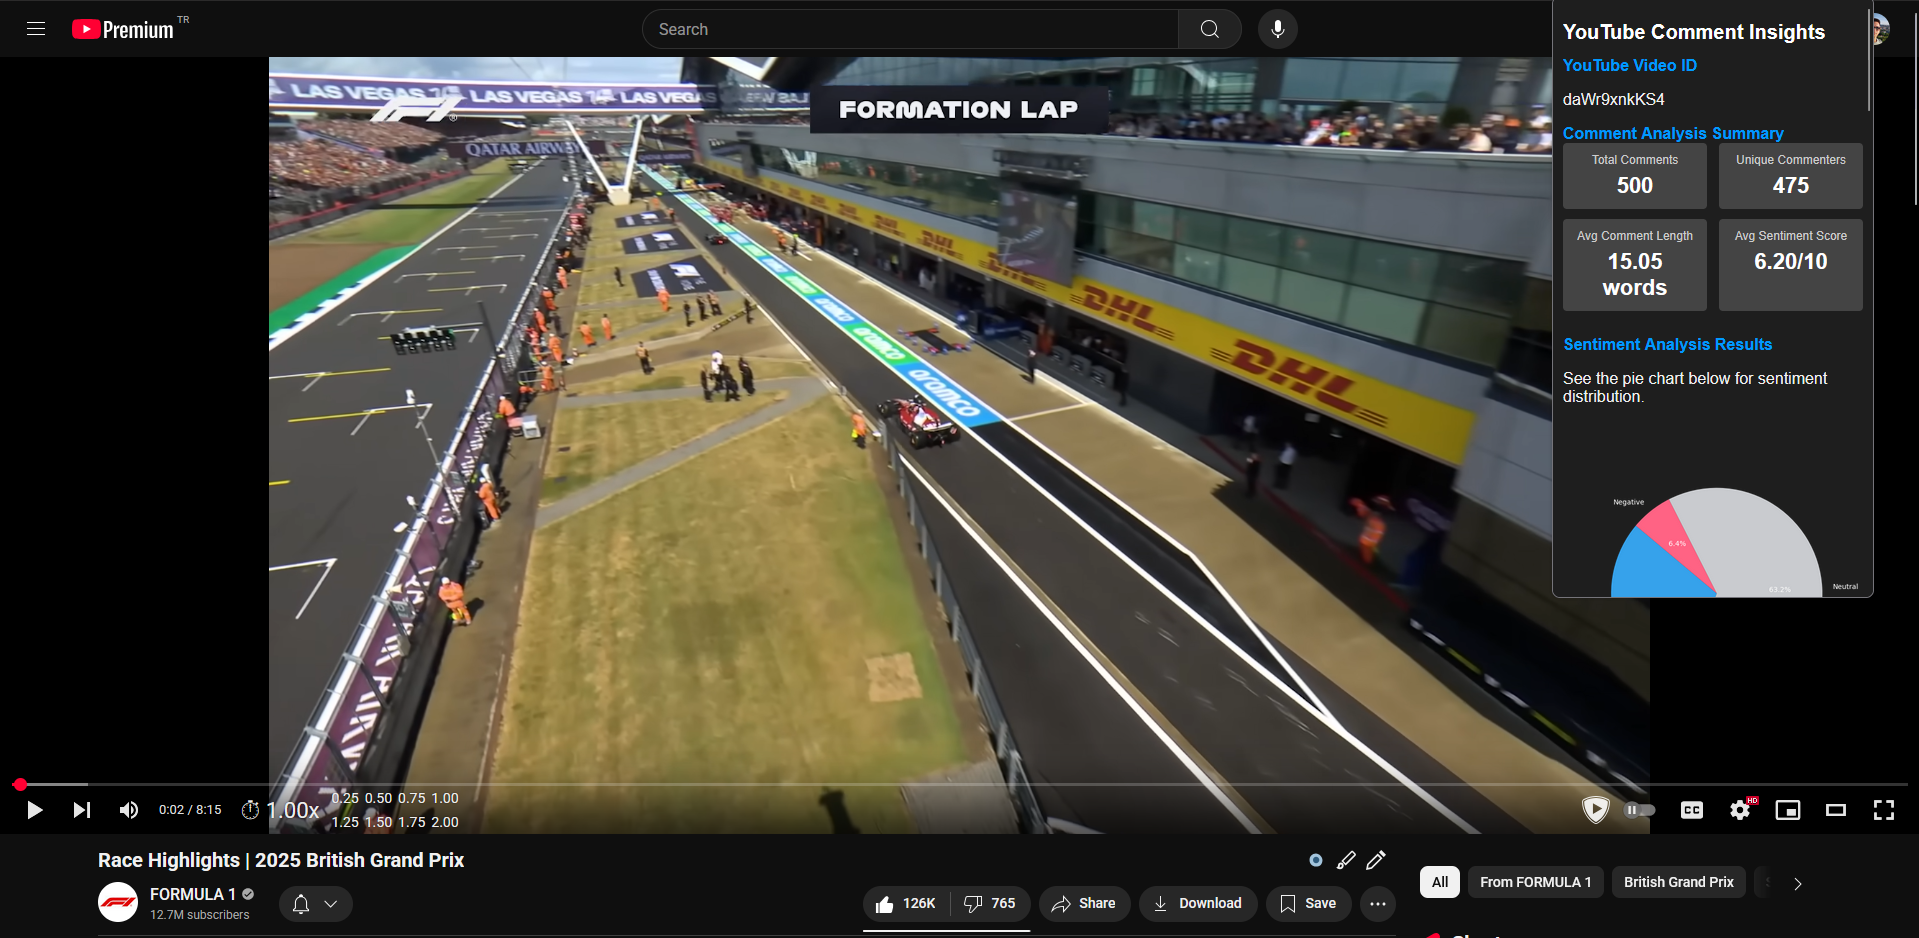Viewport: 1919px width, 938px height.
Task: Download the video
Action: pos(1198,904)
